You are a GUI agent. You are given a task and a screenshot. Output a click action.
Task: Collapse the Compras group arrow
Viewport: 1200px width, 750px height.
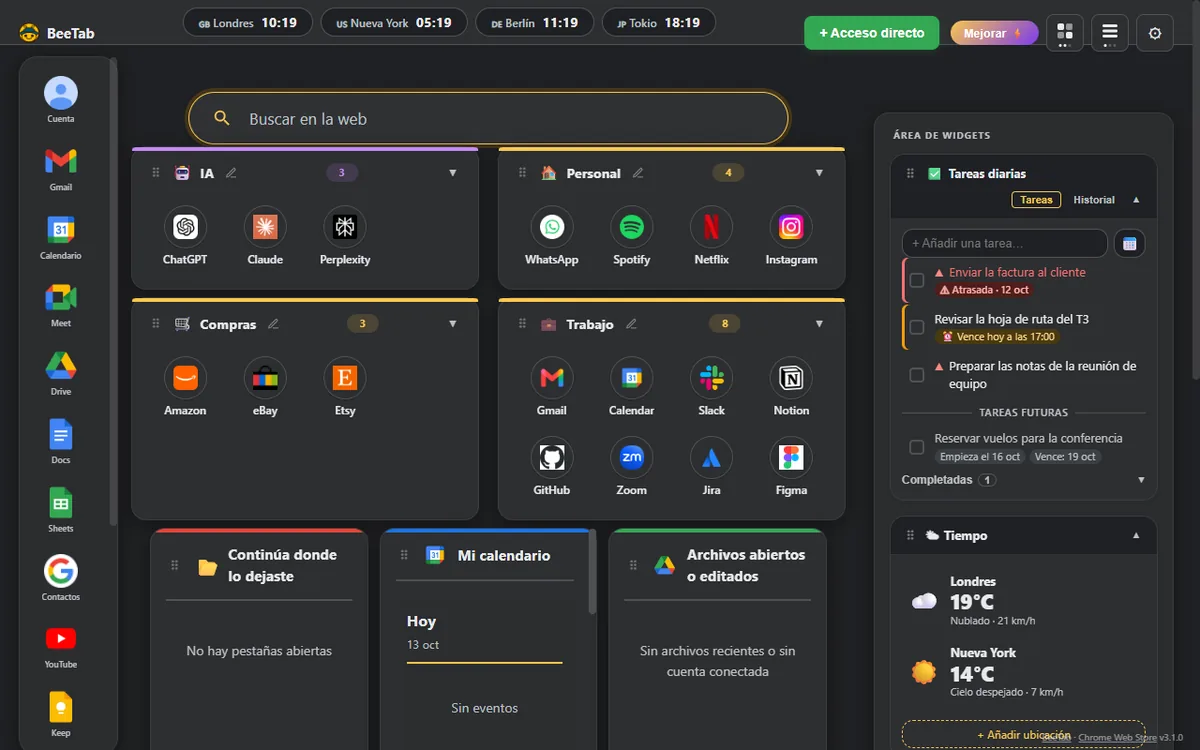(453, 324)
